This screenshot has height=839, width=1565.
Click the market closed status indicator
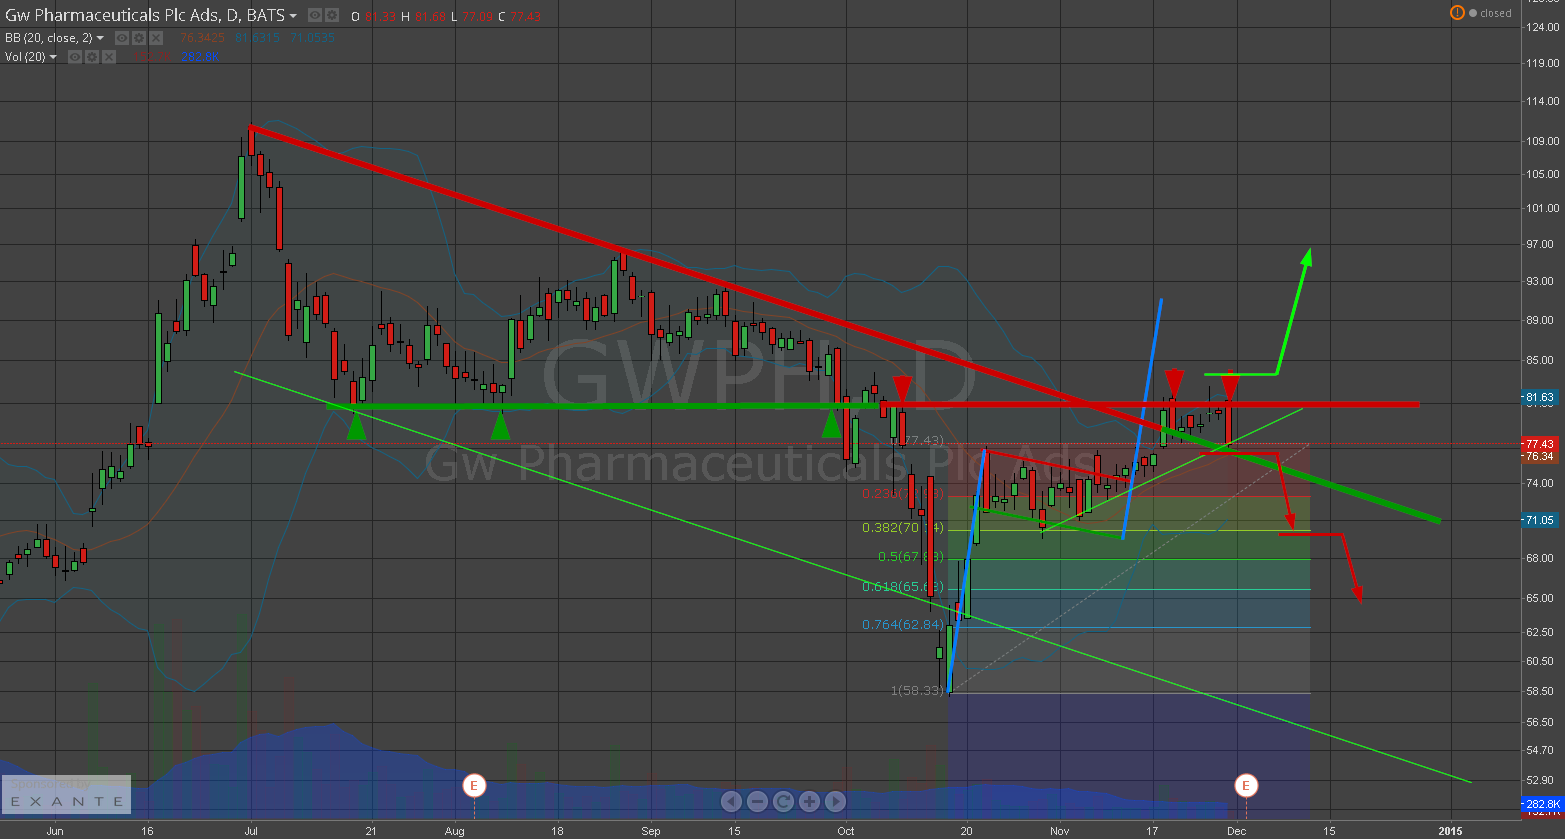(1490, 13)
